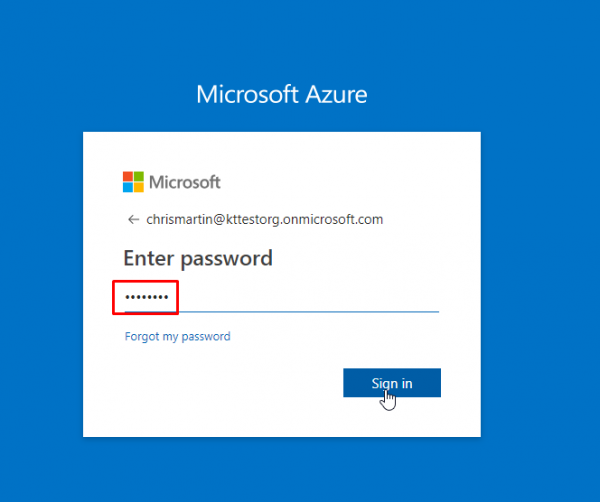Click the yellow square of Microsoft logo
This screenshot has height=502, width=600.
point(139,187)
